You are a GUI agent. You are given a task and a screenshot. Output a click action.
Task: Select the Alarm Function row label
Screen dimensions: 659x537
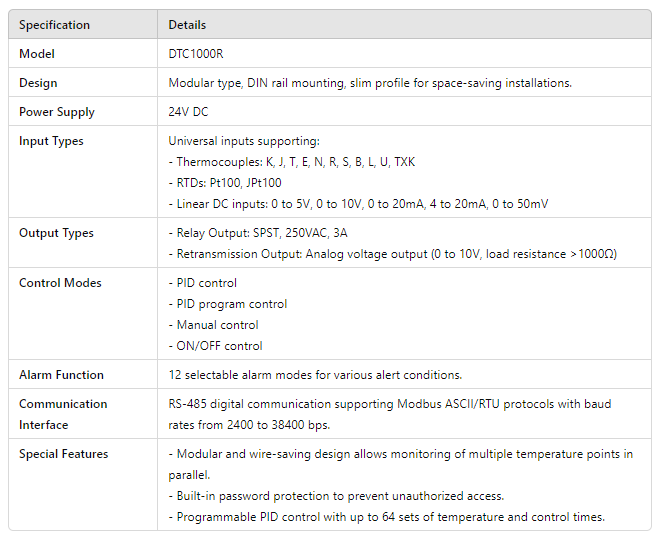[61, 375]
